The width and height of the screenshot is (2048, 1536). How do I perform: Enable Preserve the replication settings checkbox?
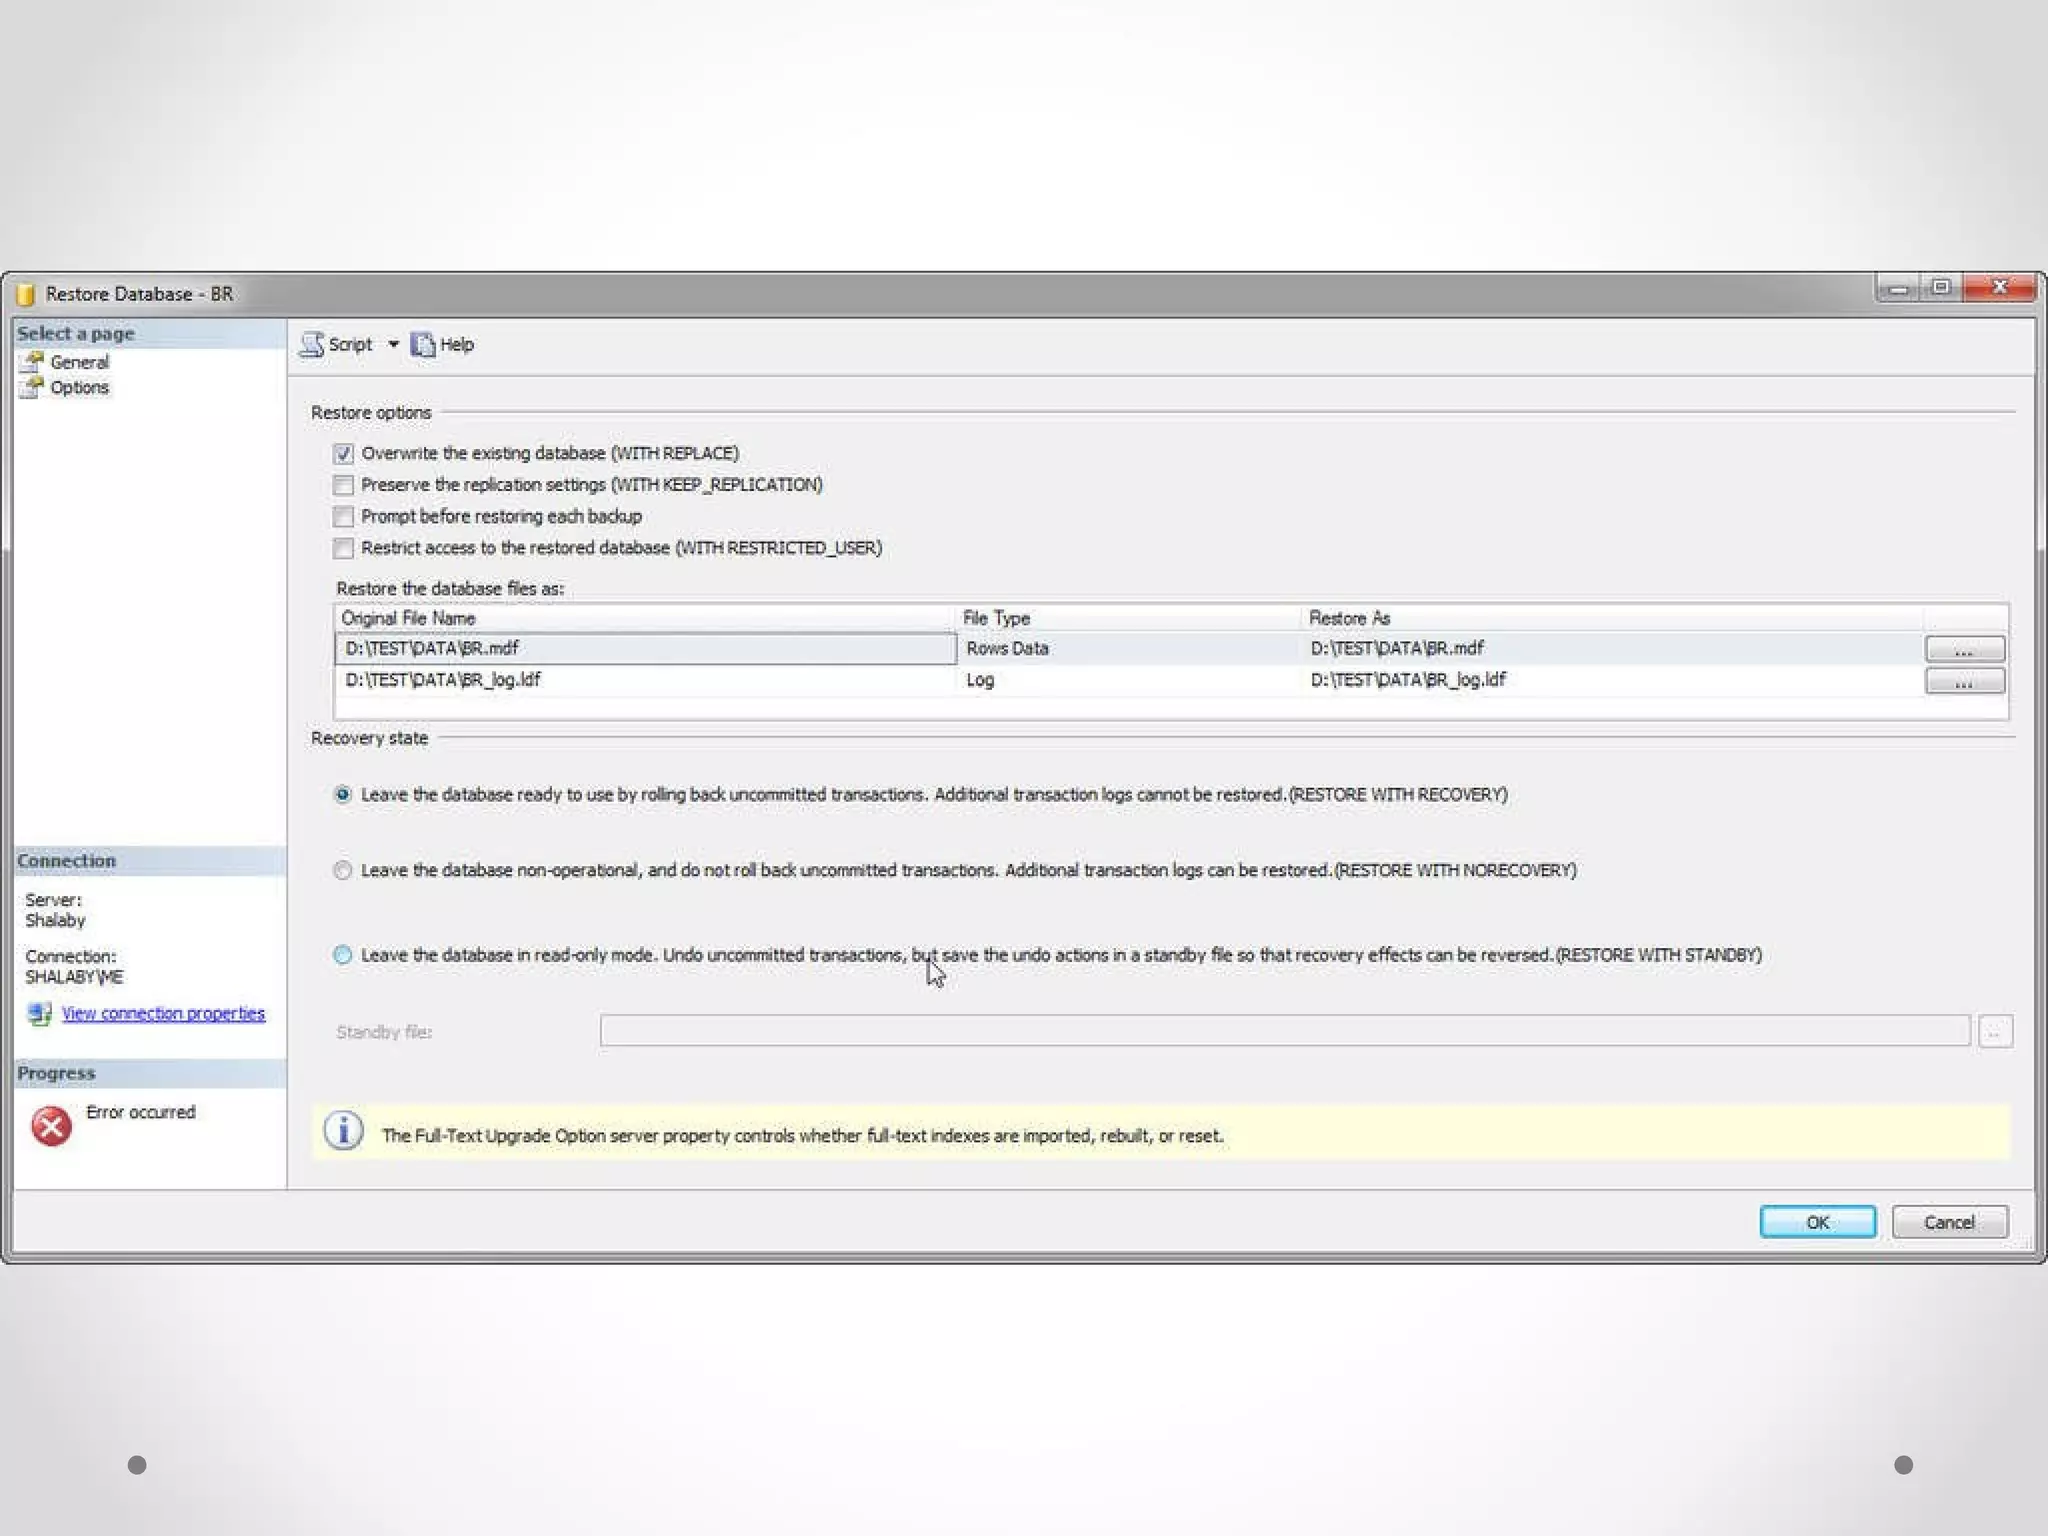click(344, 486)
